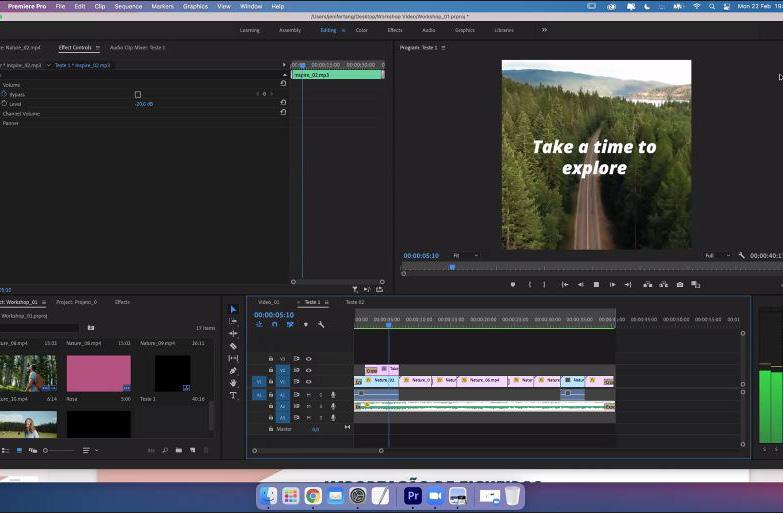Select the Selection tool arrow
The height and width of the screenshot is (513, 783).
(x=233, y=309)
